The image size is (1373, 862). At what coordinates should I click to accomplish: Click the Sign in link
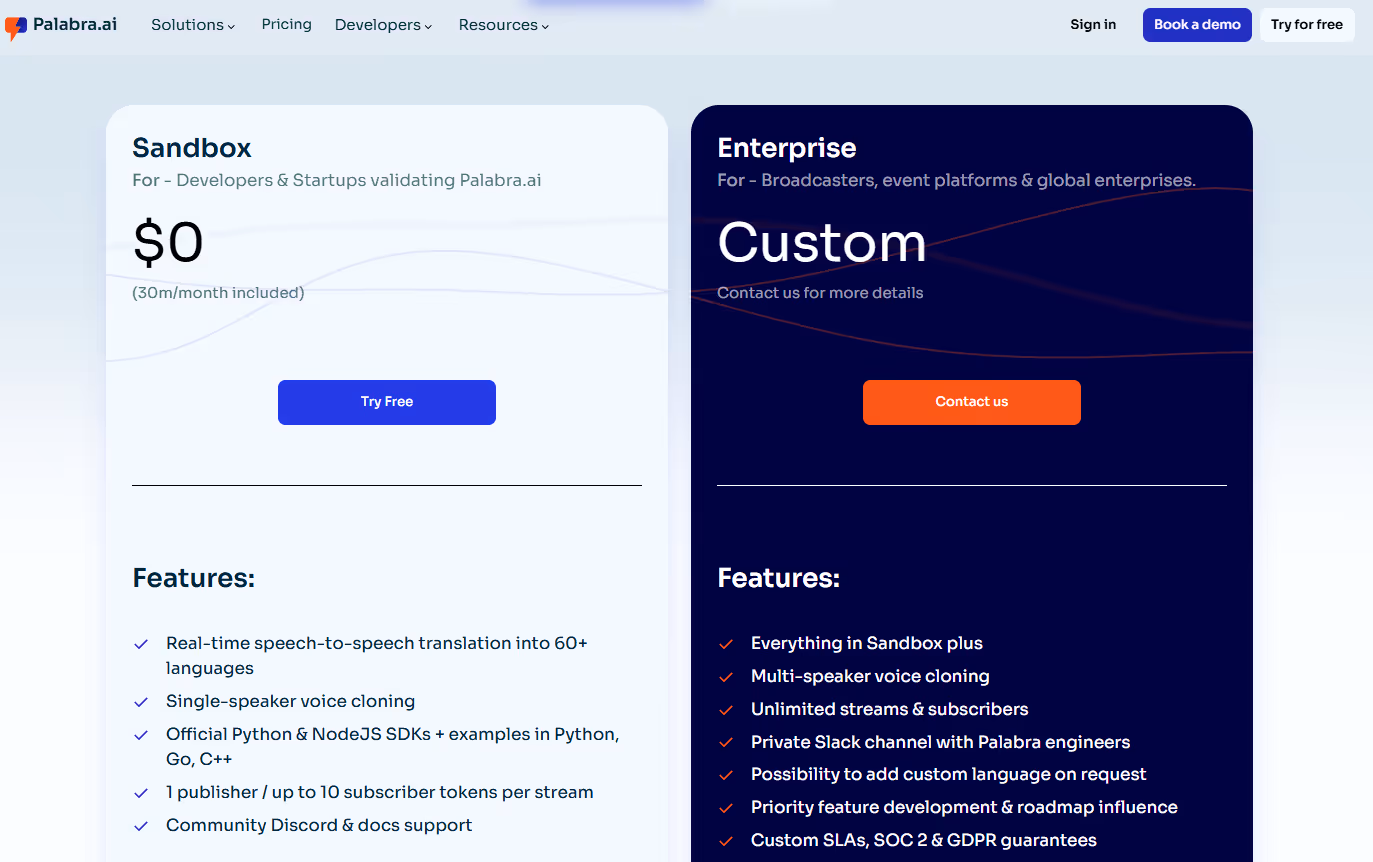[1093, 24]
